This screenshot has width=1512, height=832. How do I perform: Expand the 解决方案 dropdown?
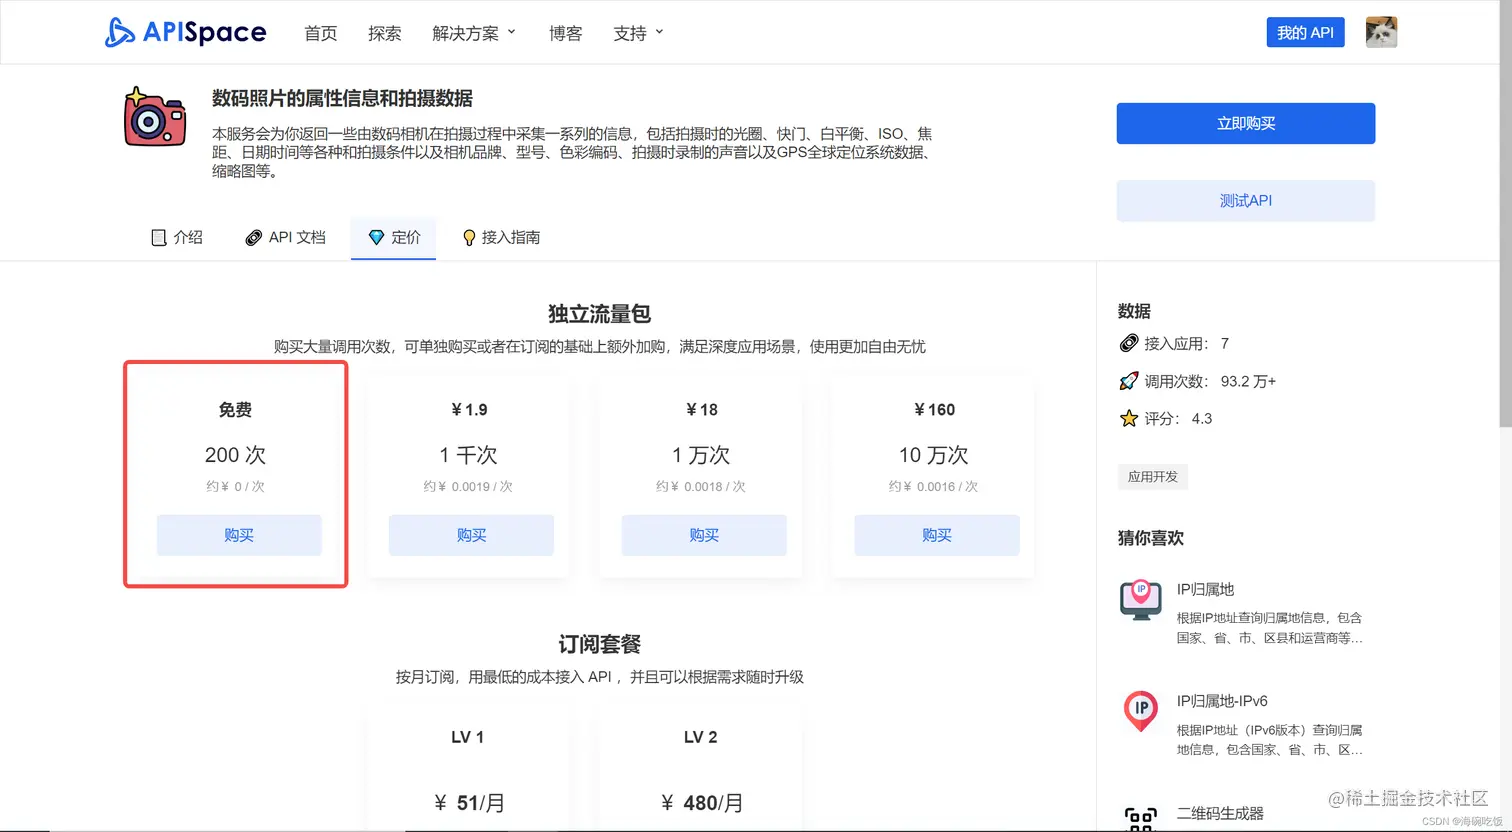[x=473, y=32]
